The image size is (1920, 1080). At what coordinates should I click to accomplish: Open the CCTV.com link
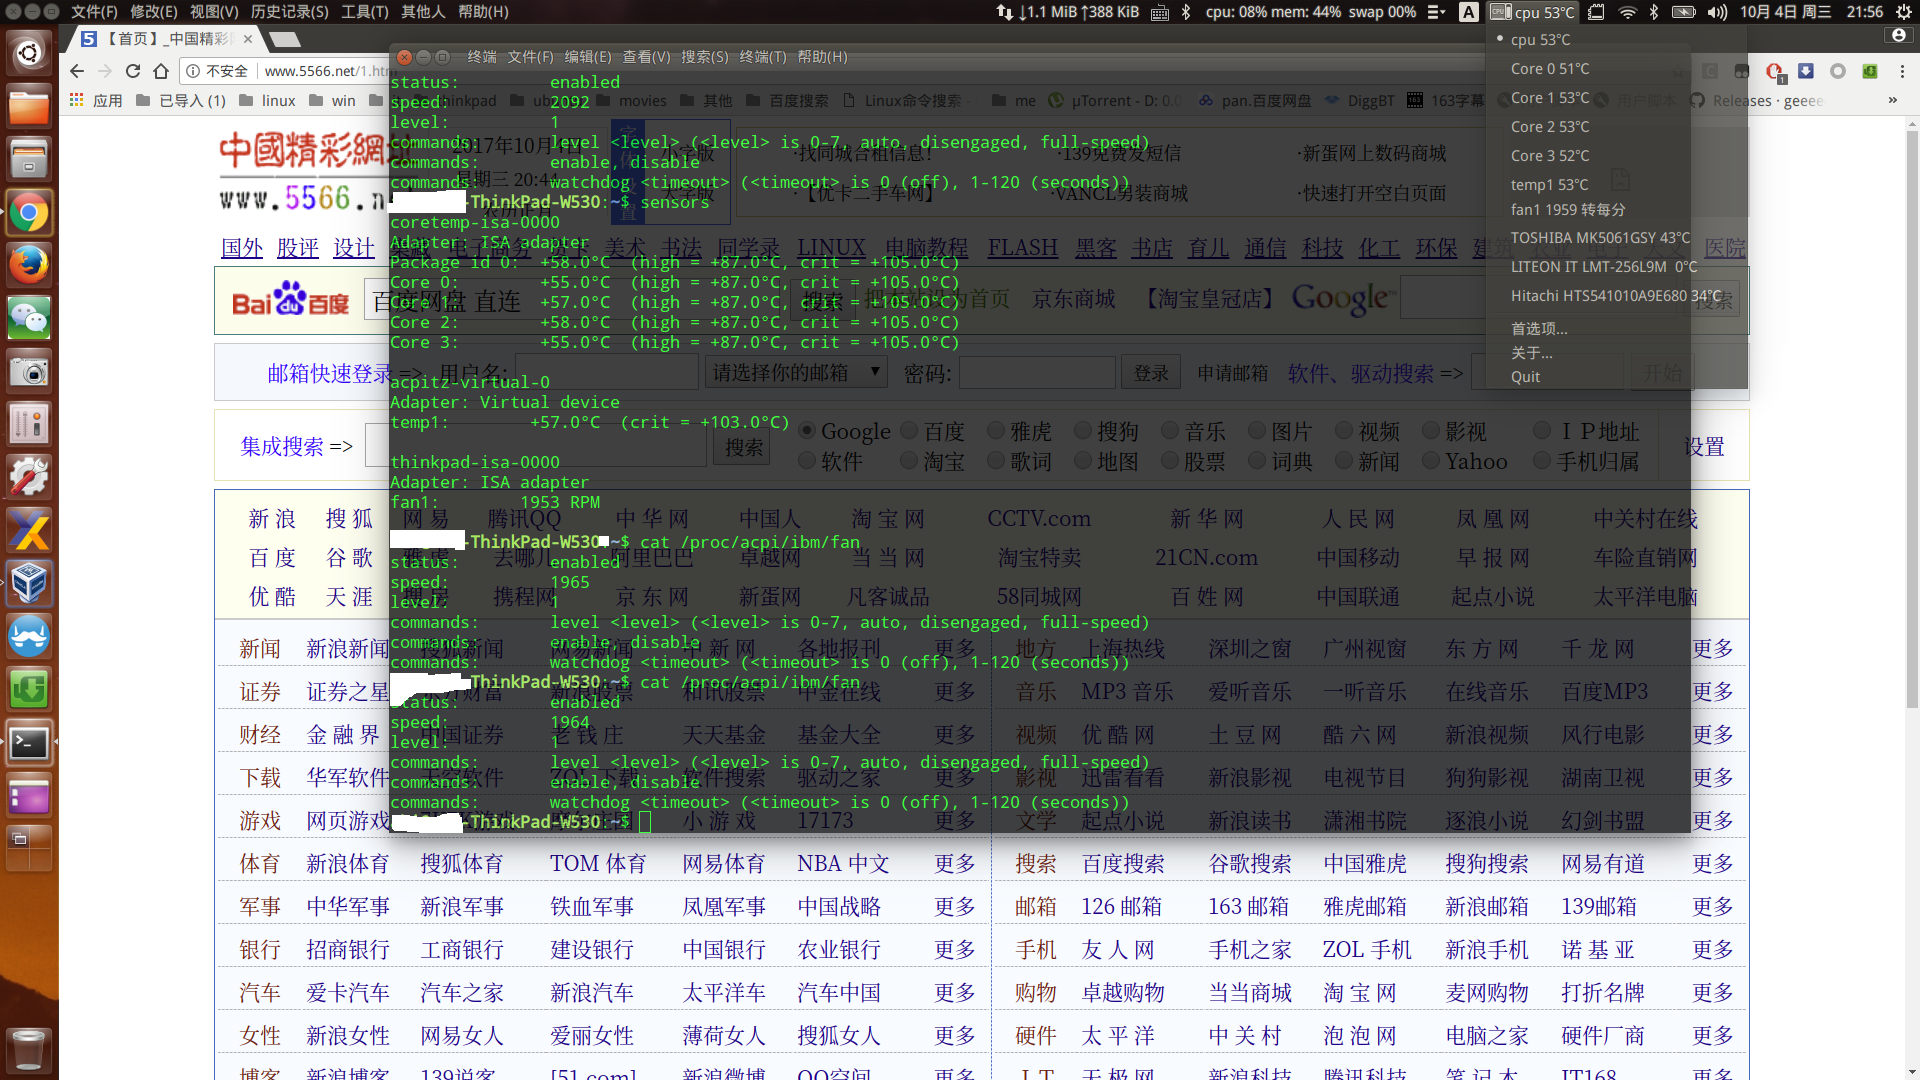pos(1038,519)
